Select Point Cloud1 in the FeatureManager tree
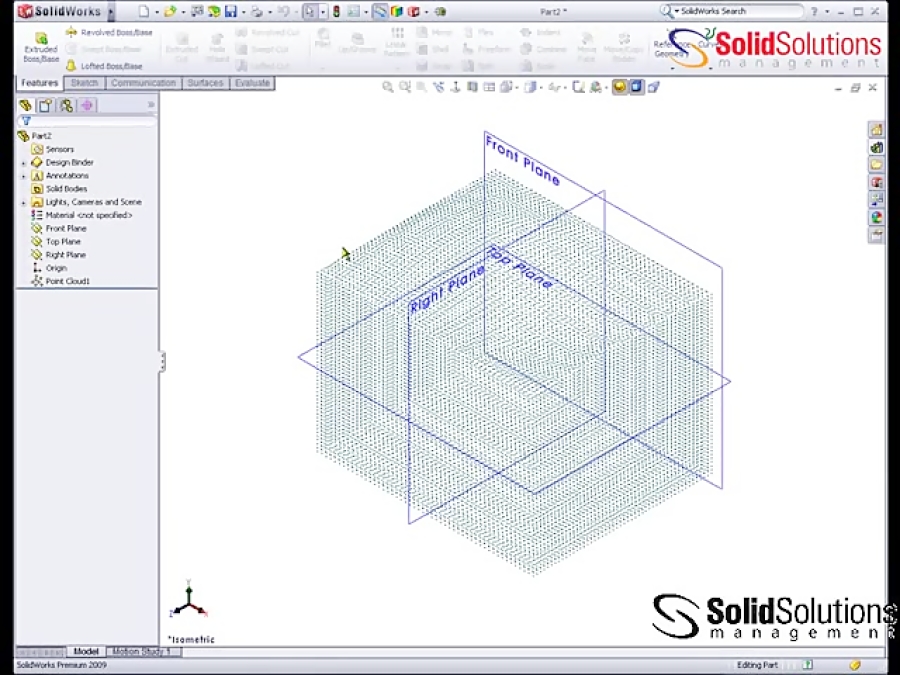900x675 pixels. (x=66, y=281)
